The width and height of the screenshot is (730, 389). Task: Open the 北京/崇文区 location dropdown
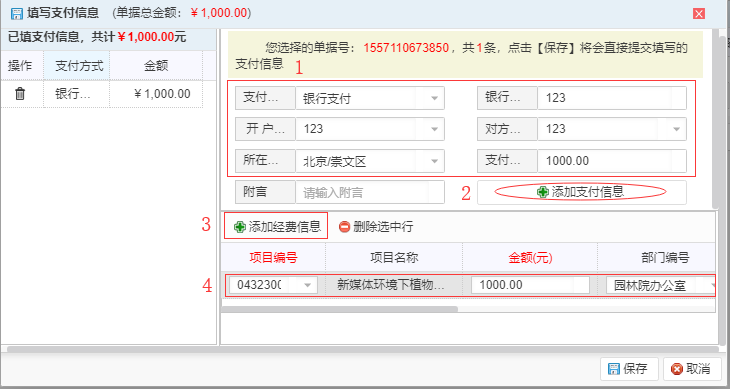click(434, 161)
